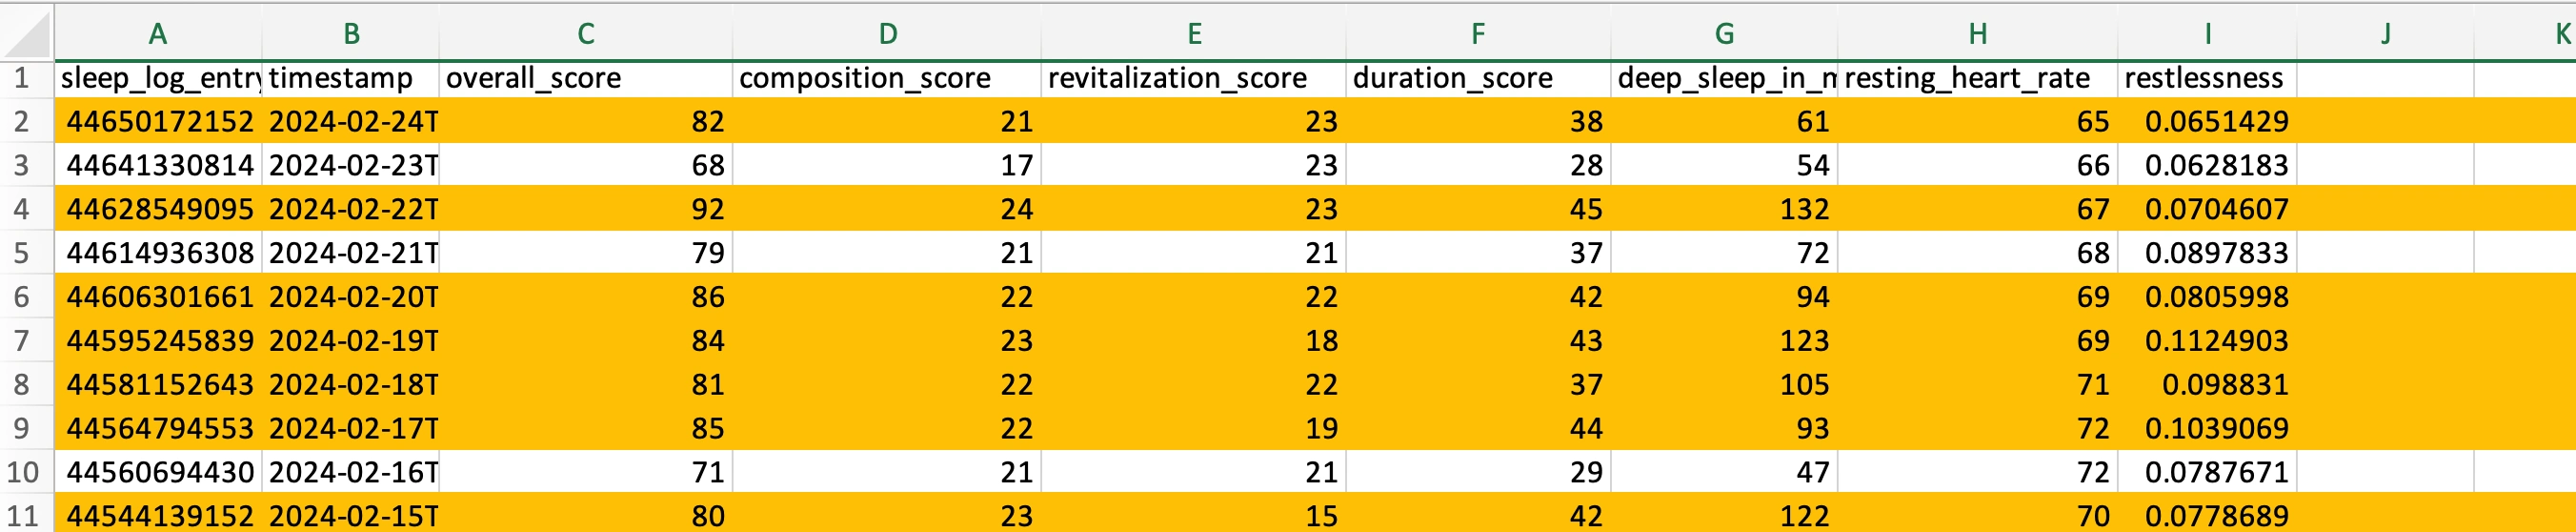2576x532 pixels.
Task: Select column G header
Action: tap(1724, 34)
